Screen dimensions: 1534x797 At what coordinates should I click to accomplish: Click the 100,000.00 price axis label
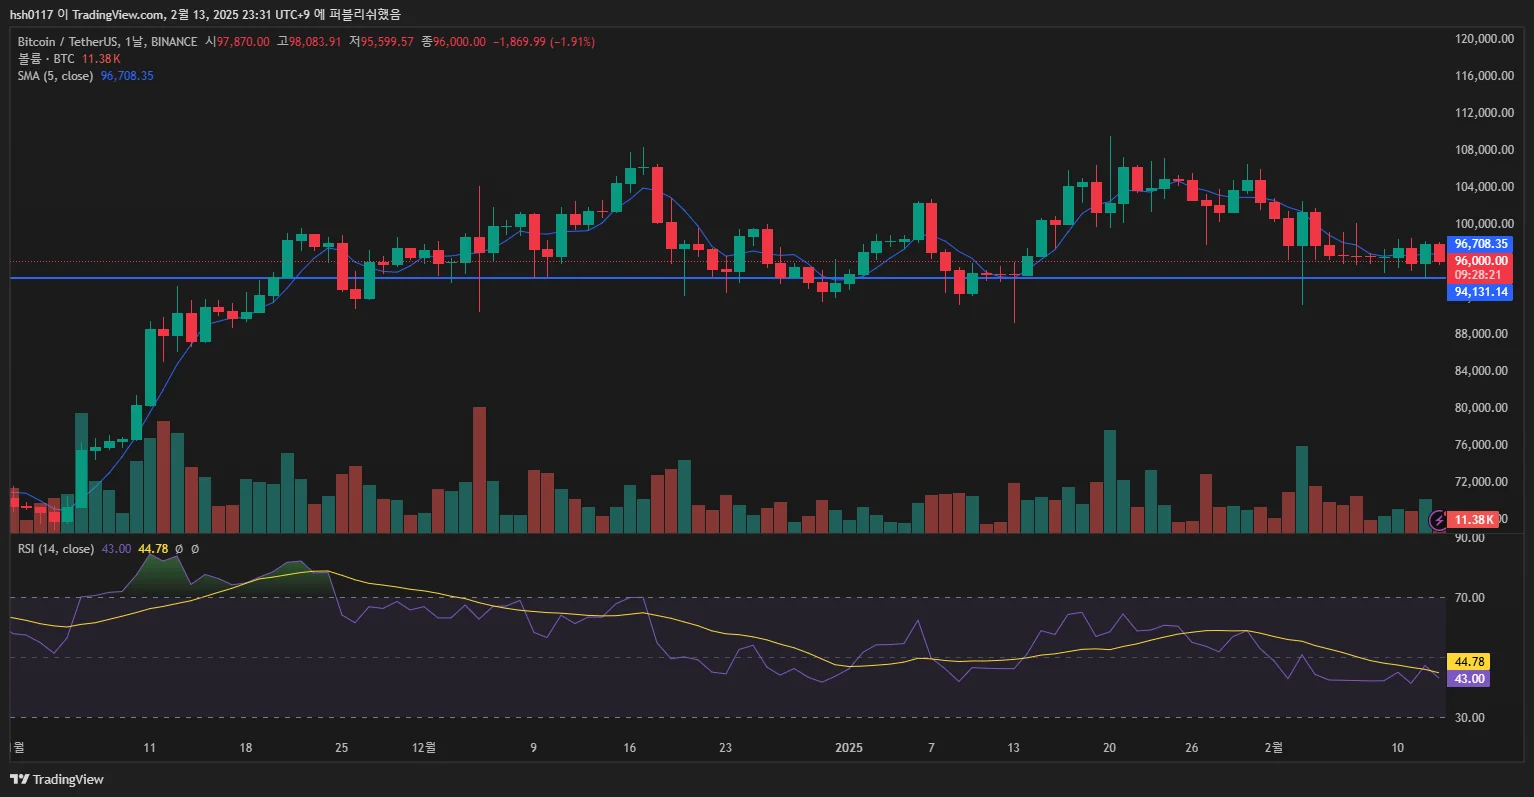point(1484,224)
